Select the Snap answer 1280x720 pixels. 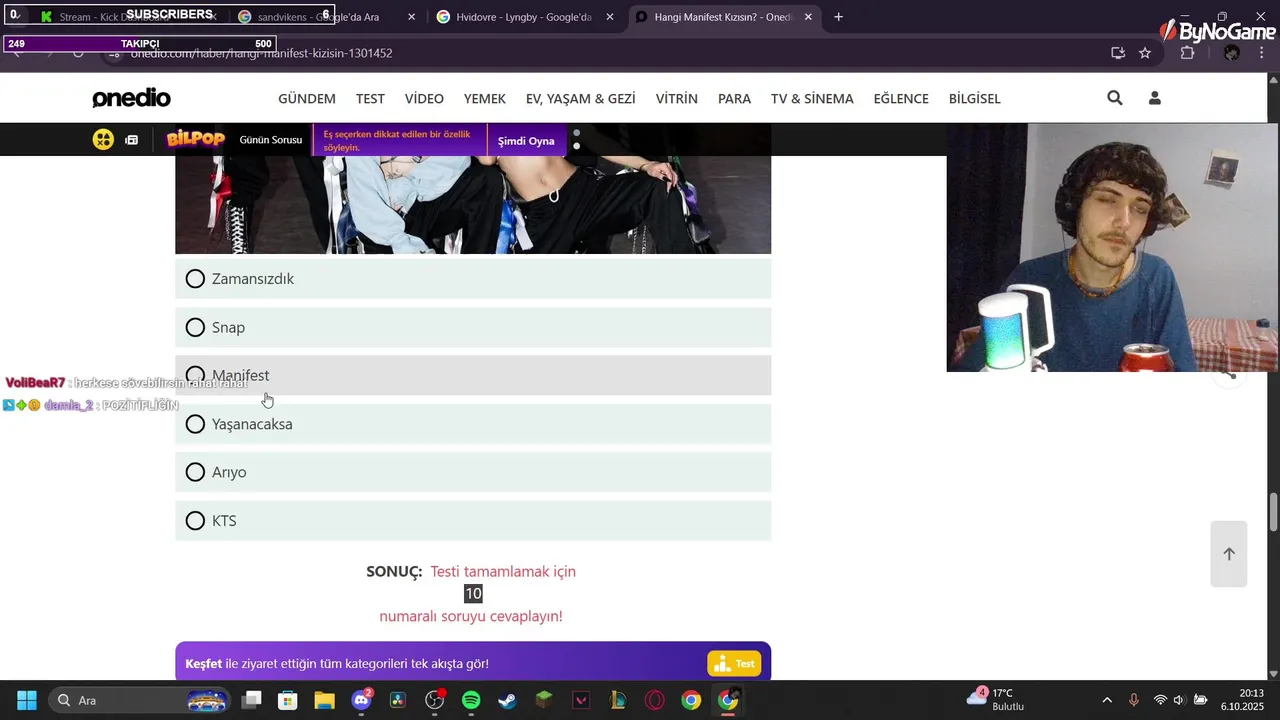click(473, 327)
